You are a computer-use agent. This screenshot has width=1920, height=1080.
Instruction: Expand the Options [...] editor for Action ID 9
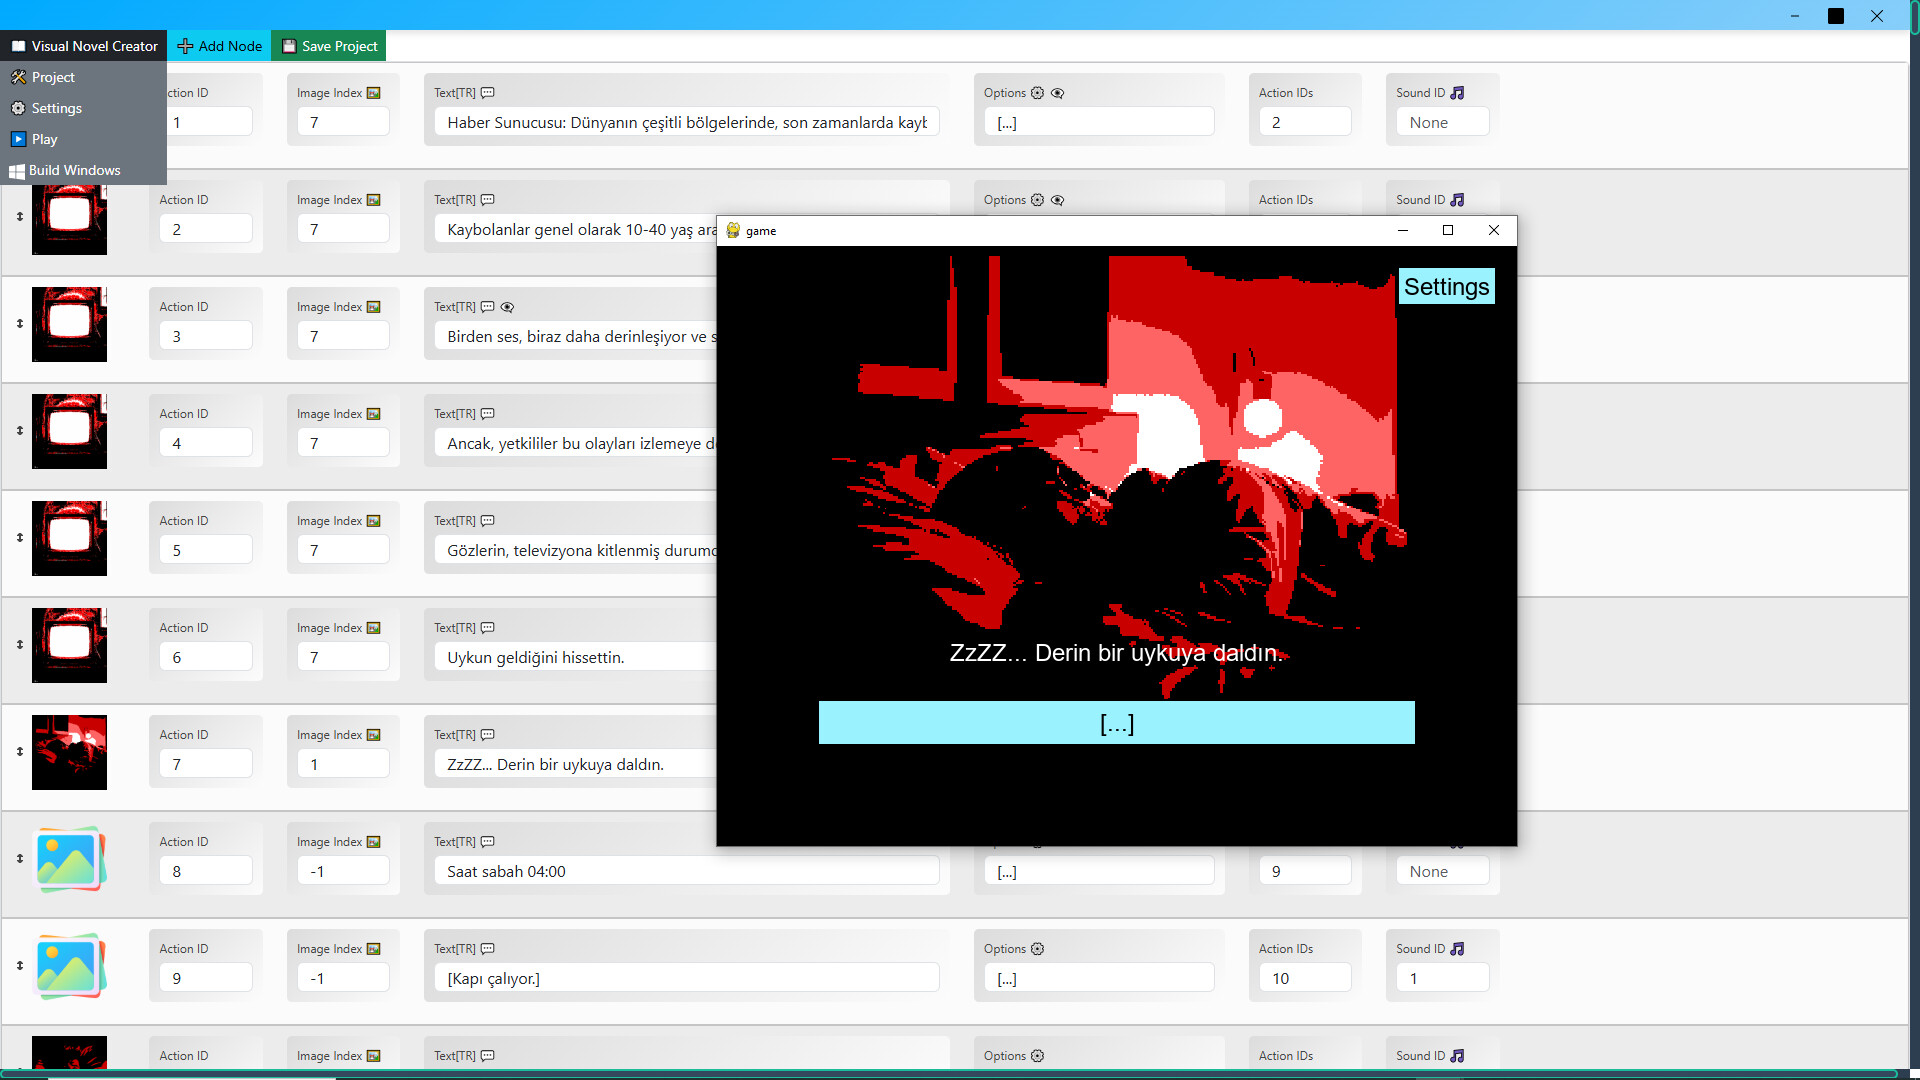1098,977
